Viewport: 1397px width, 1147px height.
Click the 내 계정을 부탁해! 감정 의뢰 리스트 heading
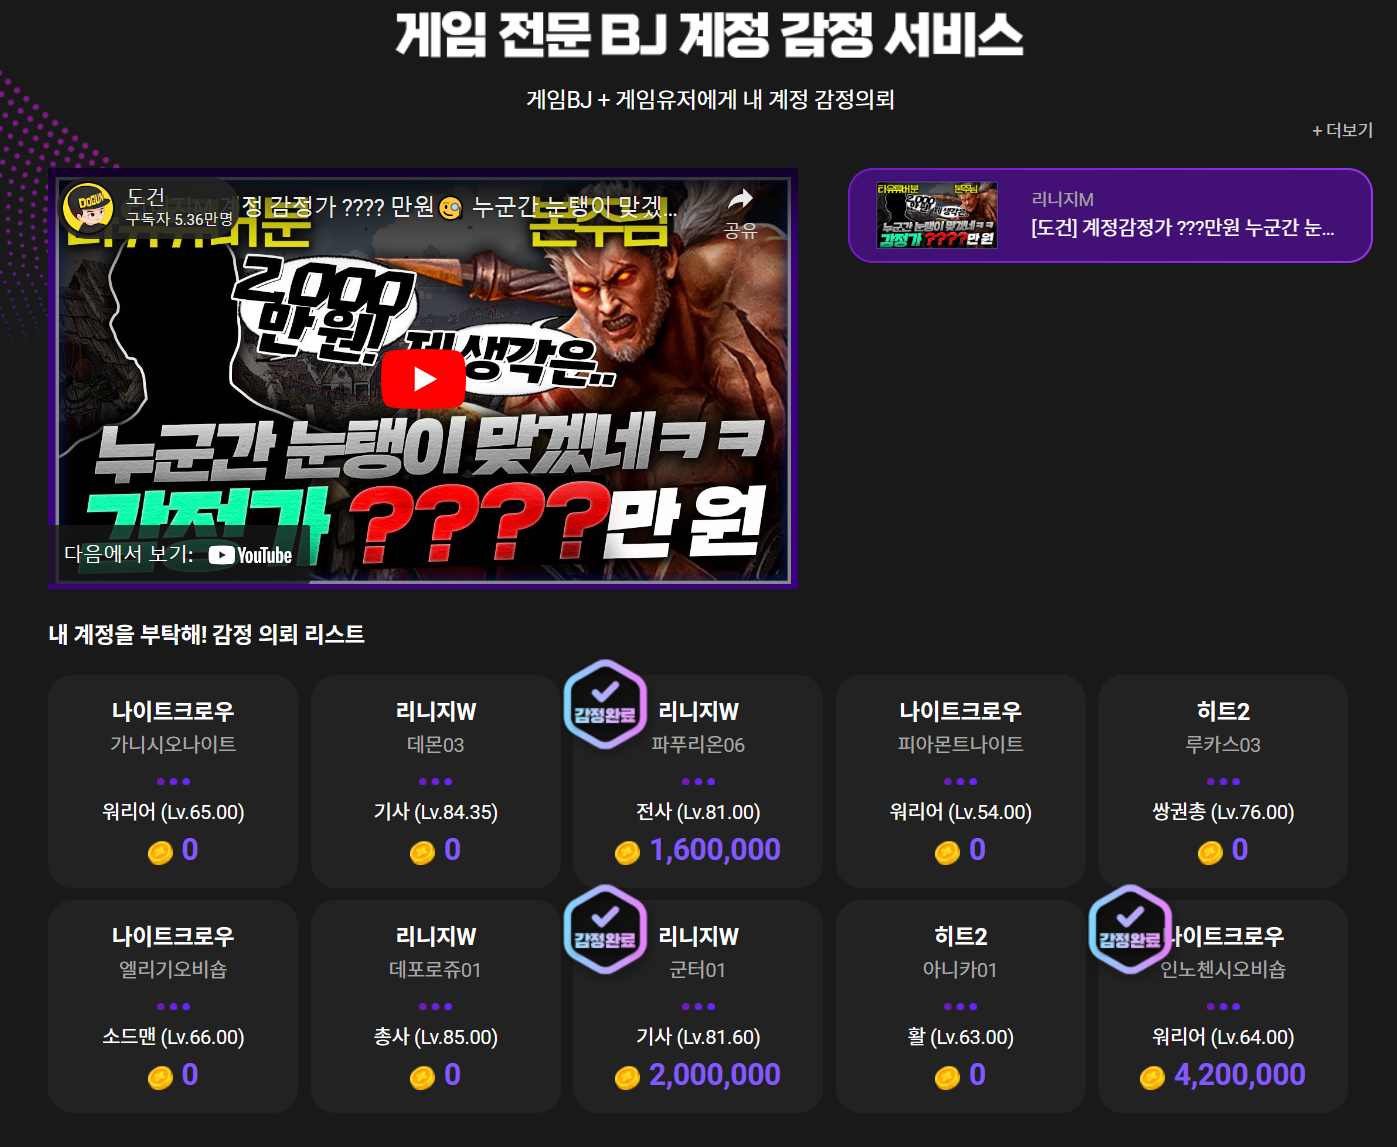point(207,635)
